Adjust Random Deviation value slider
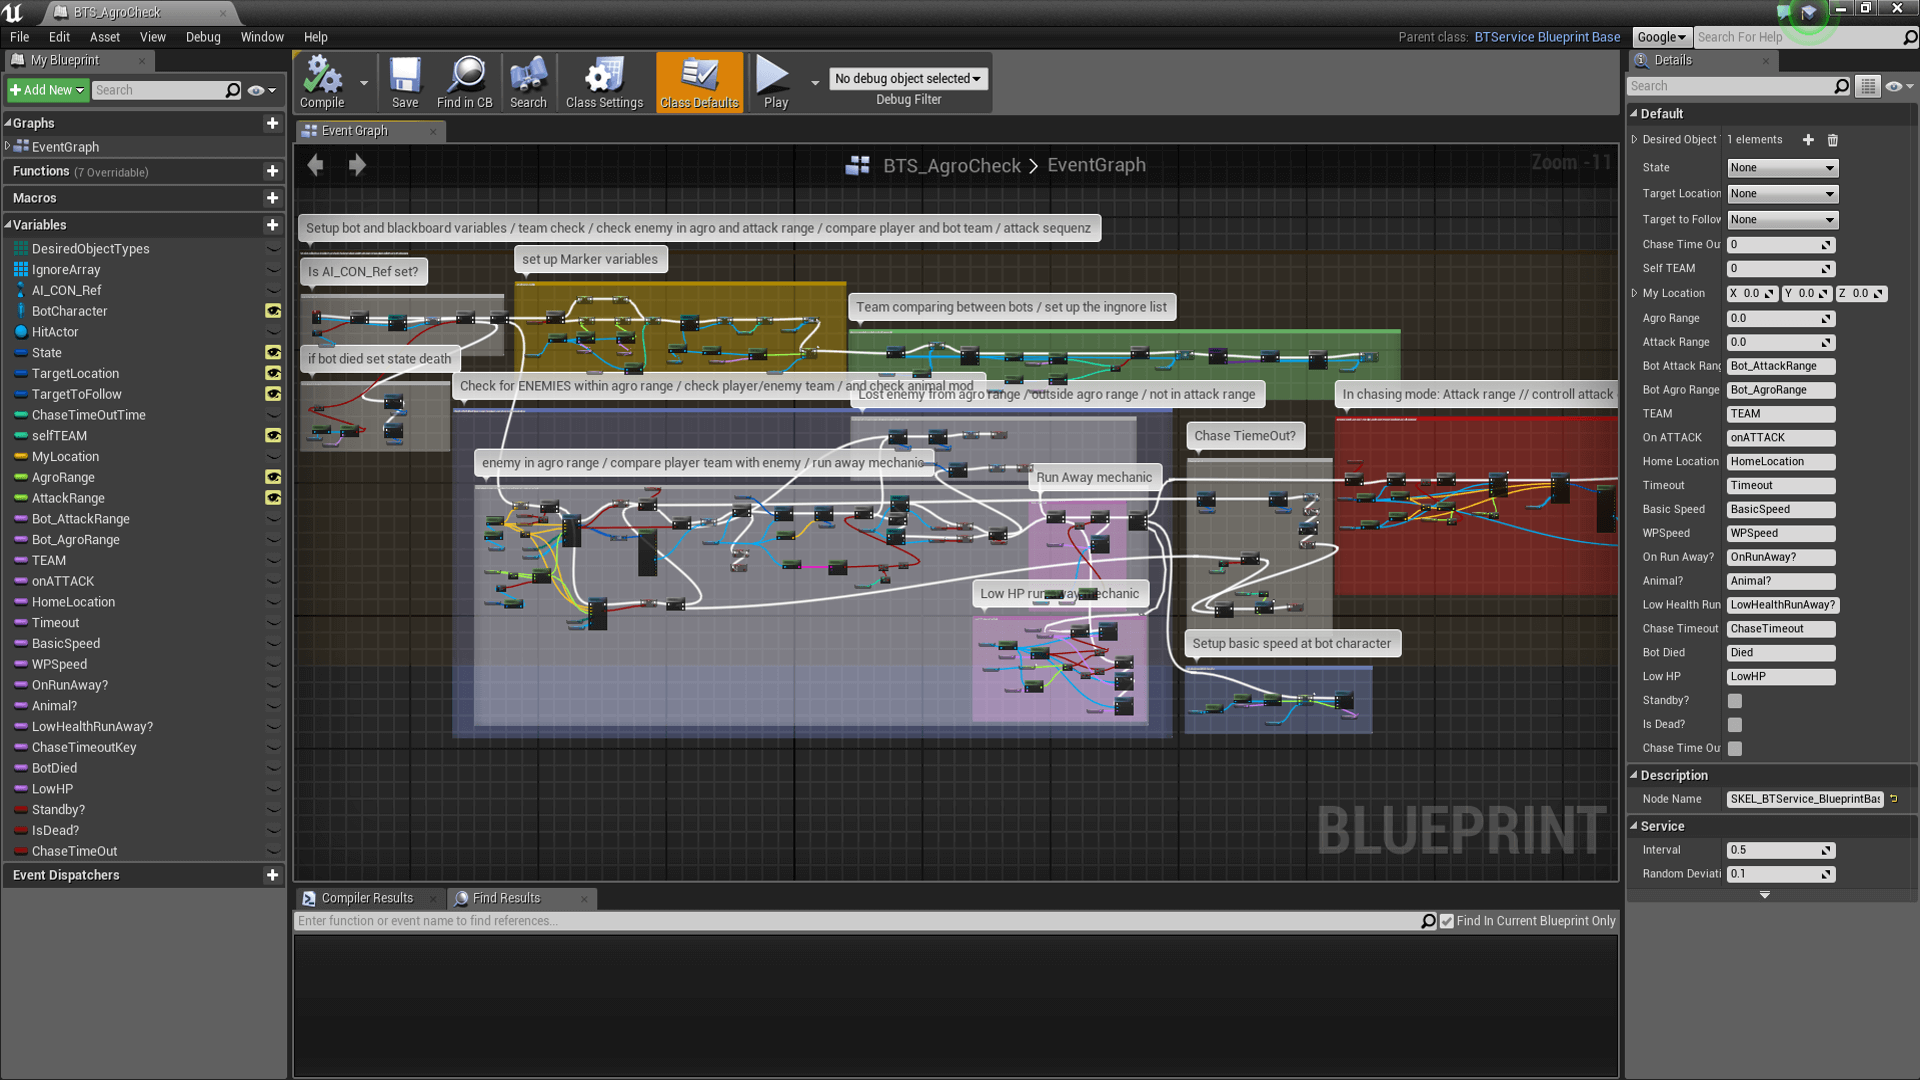 point(1780,874)
